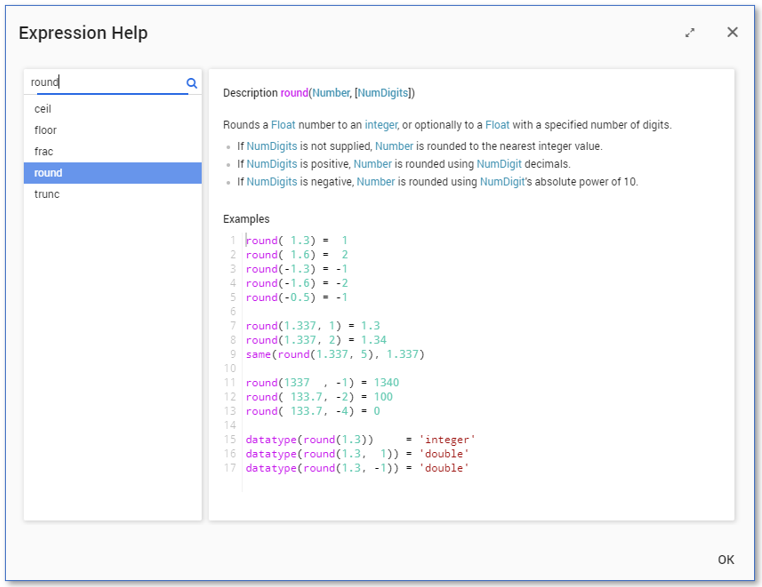The image size is (762, 587).
Task: Click NumDigits in 'is positive' bullet
Action: [x=272, y=164]
